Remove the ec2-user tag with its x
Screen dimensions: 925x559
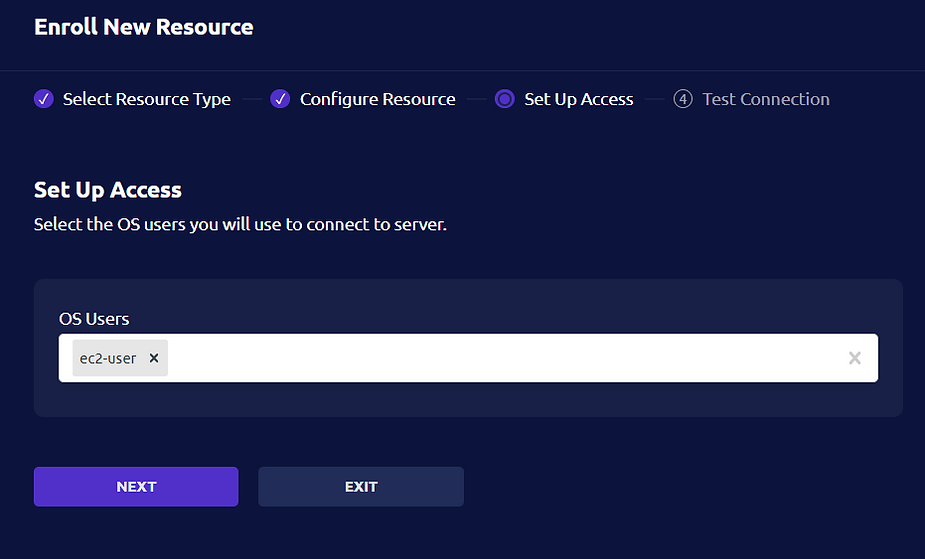pos(154,358)
